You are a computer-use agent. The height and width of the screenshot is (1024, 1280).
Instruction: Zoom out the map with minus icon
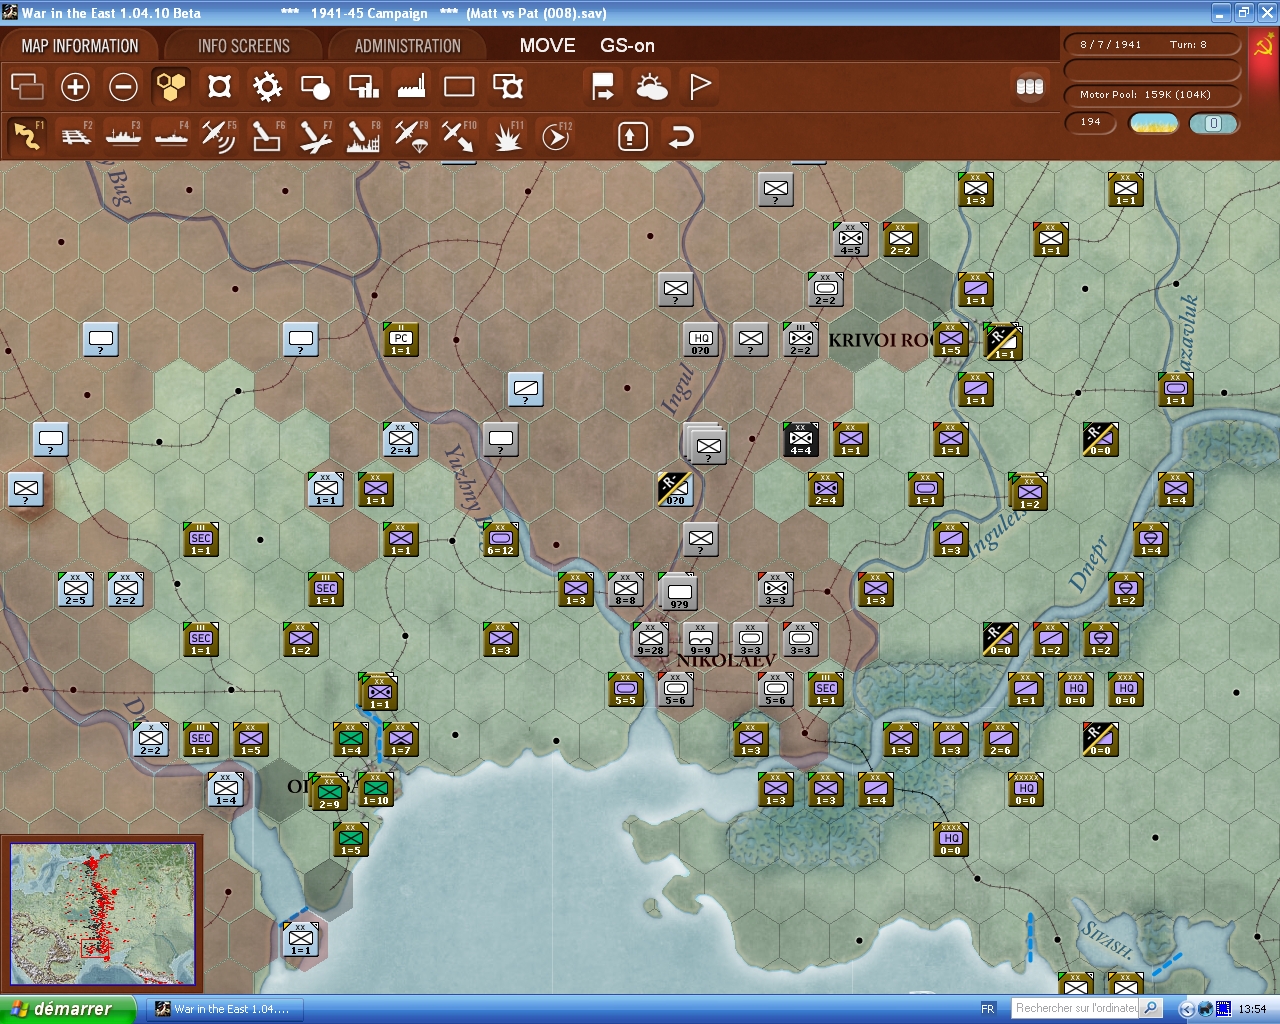pos(123,87)
